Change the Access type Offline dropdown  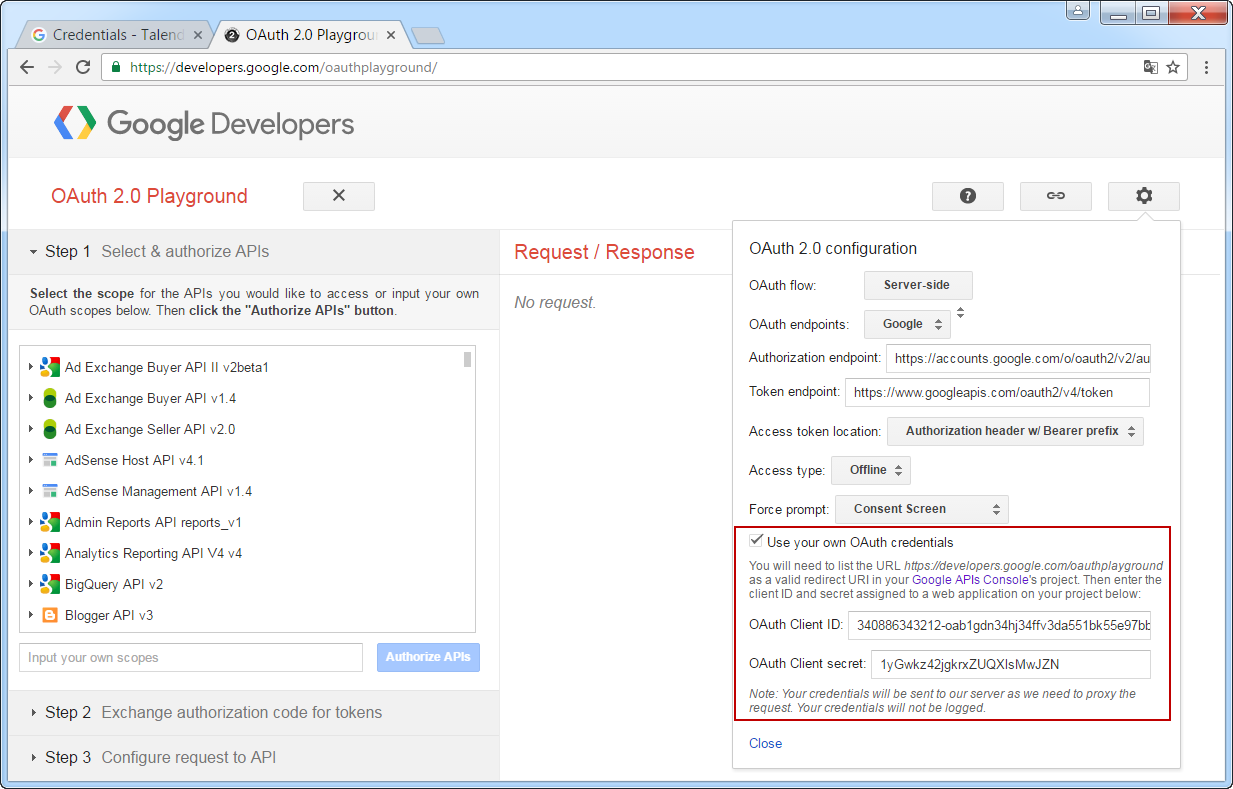click(x=870, y=470)
